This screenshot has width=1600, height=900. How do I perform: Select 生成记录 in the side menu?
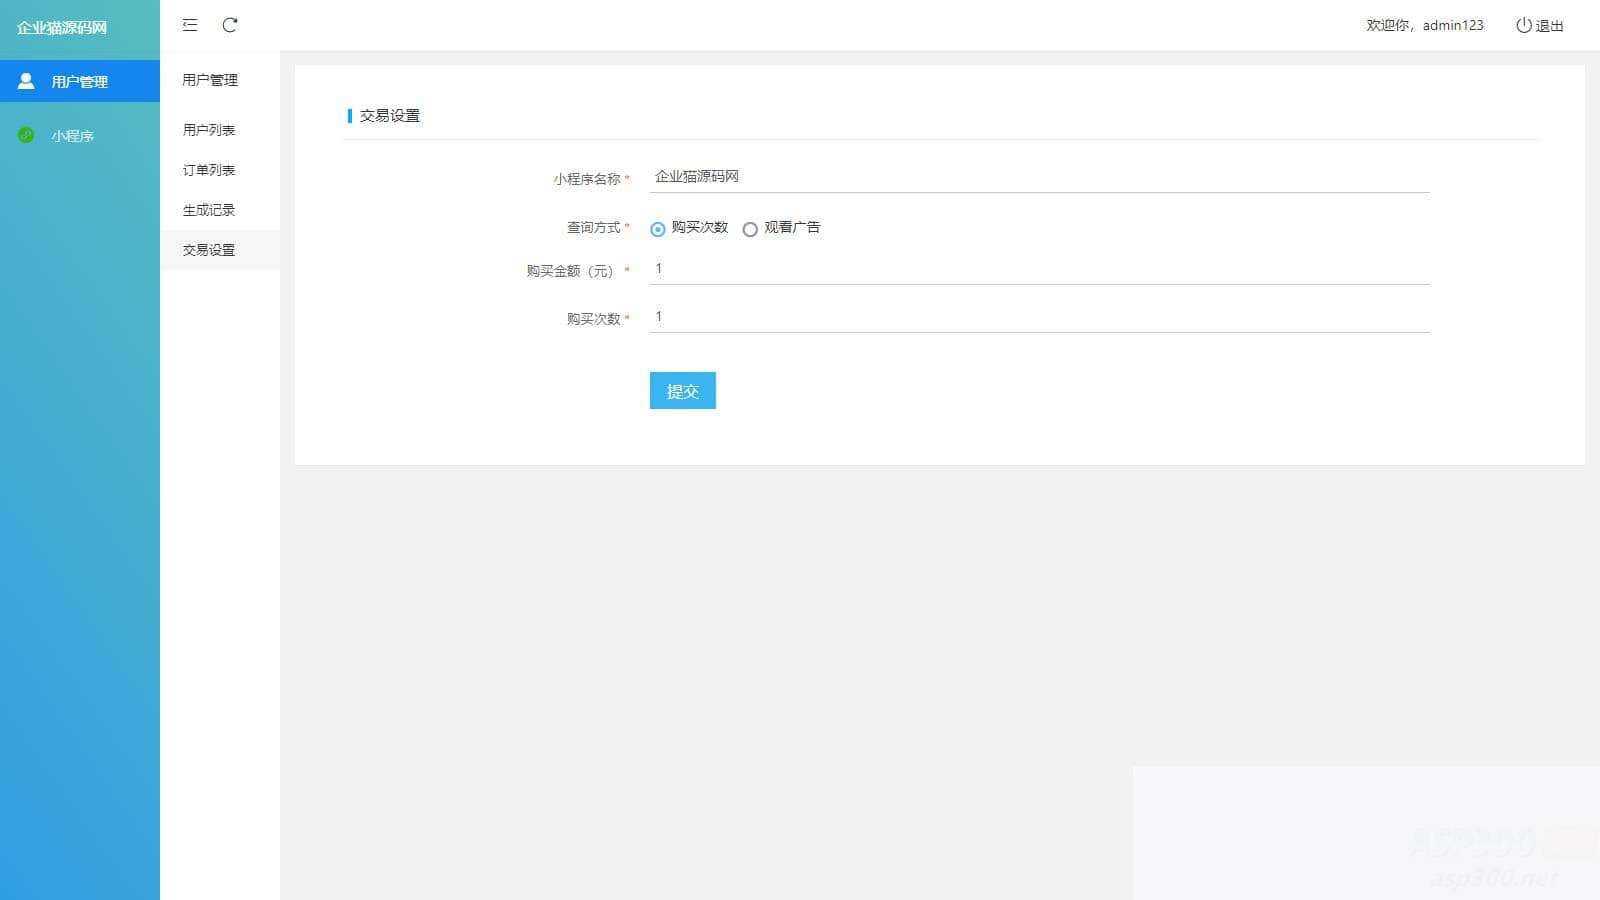click(209, 210)
